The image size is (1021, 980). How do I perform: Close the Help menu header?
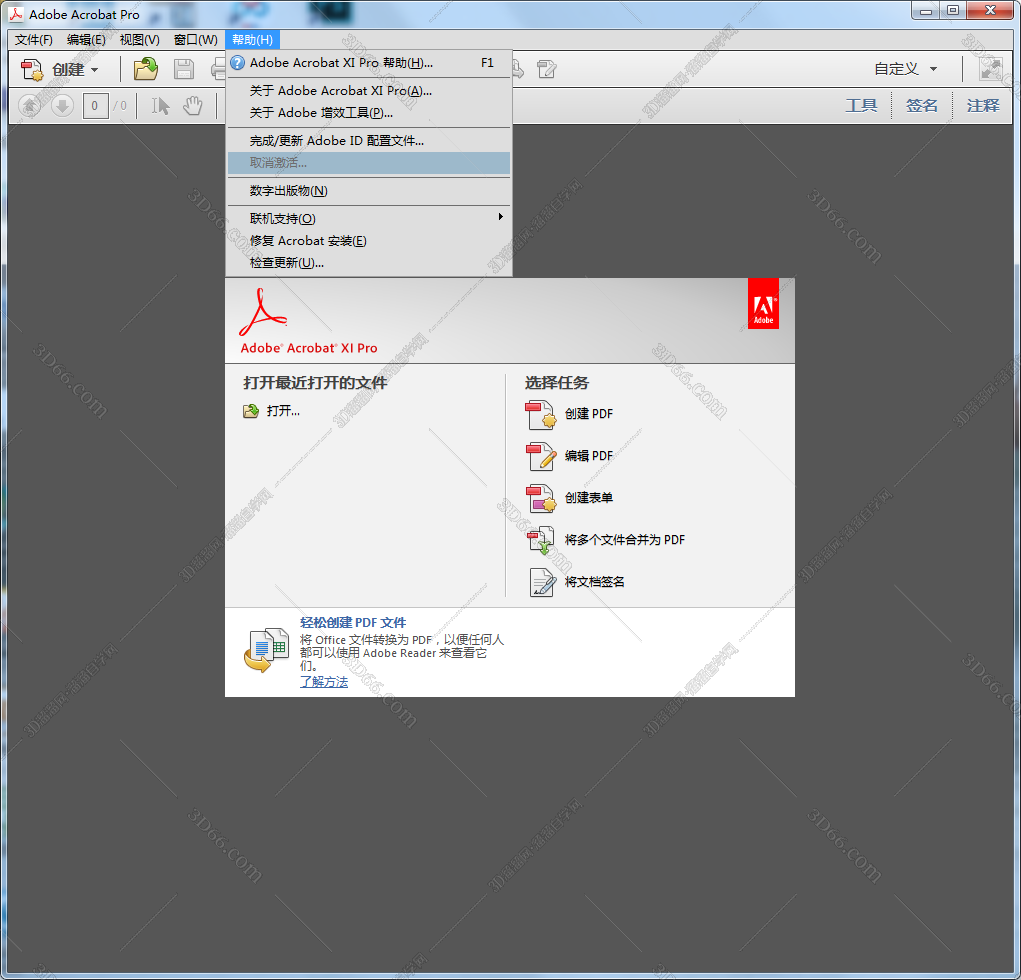(x=253, y=40)
